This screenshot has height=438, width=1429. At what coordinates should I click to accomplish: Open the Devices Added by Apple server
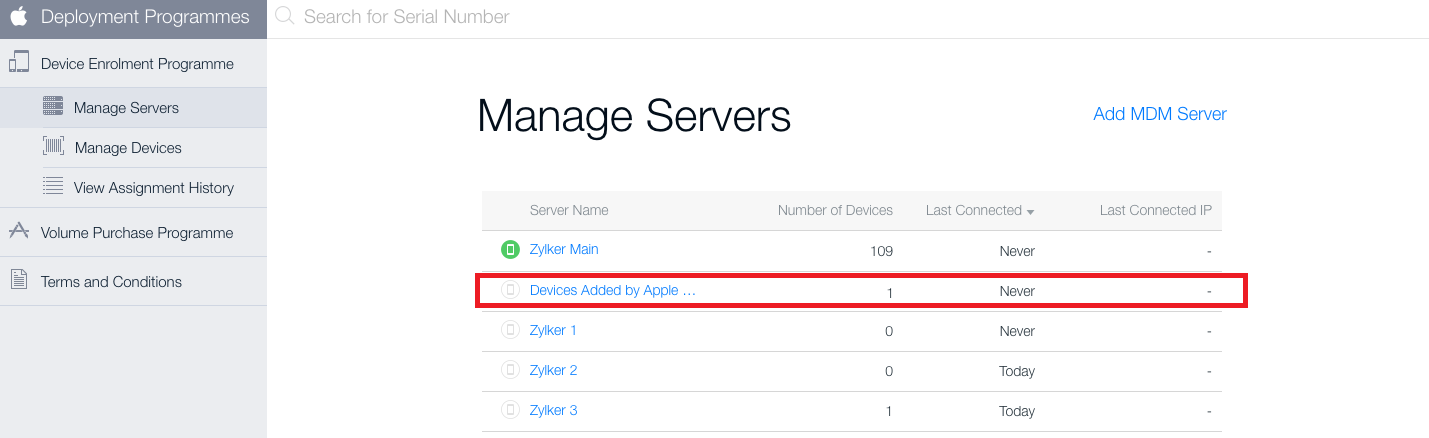(x=611, y=290)
